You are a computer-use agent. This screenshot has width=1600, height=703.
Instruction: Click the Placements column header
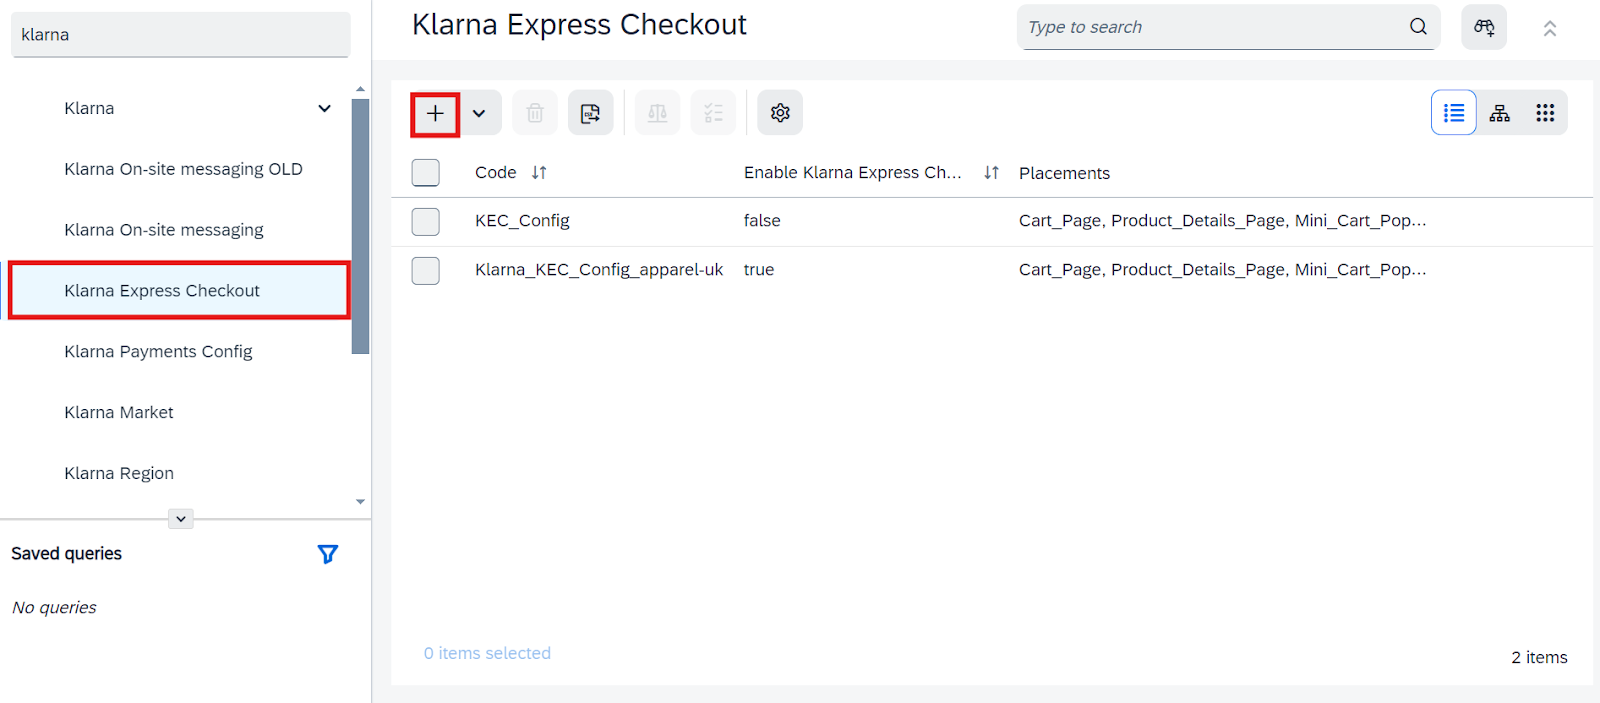(1064, 173)
